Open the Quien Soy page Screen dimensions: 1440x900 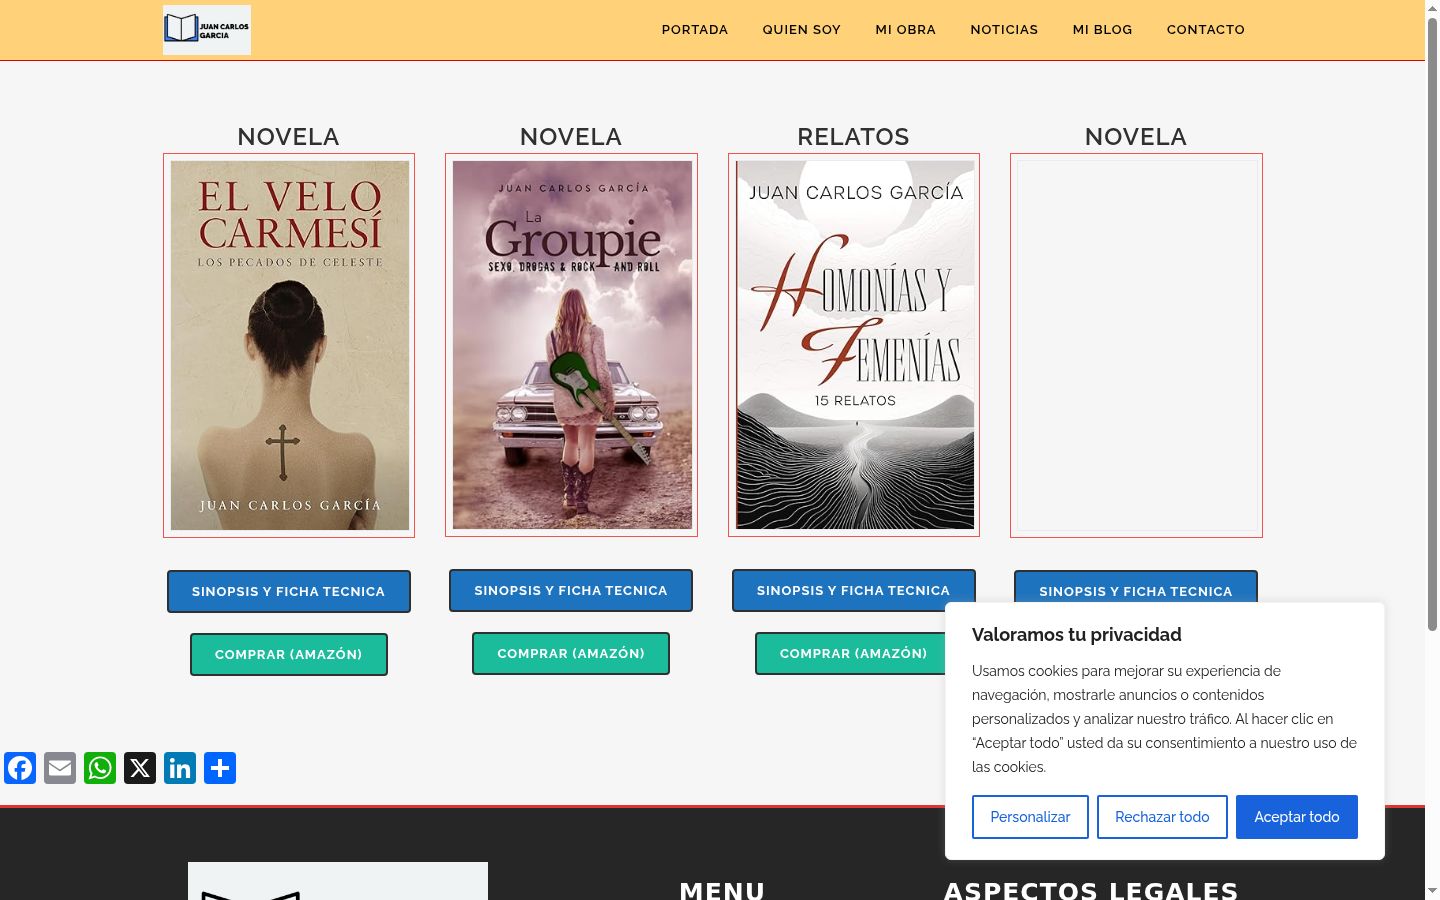pyautogui.click(x=802, y=30)
